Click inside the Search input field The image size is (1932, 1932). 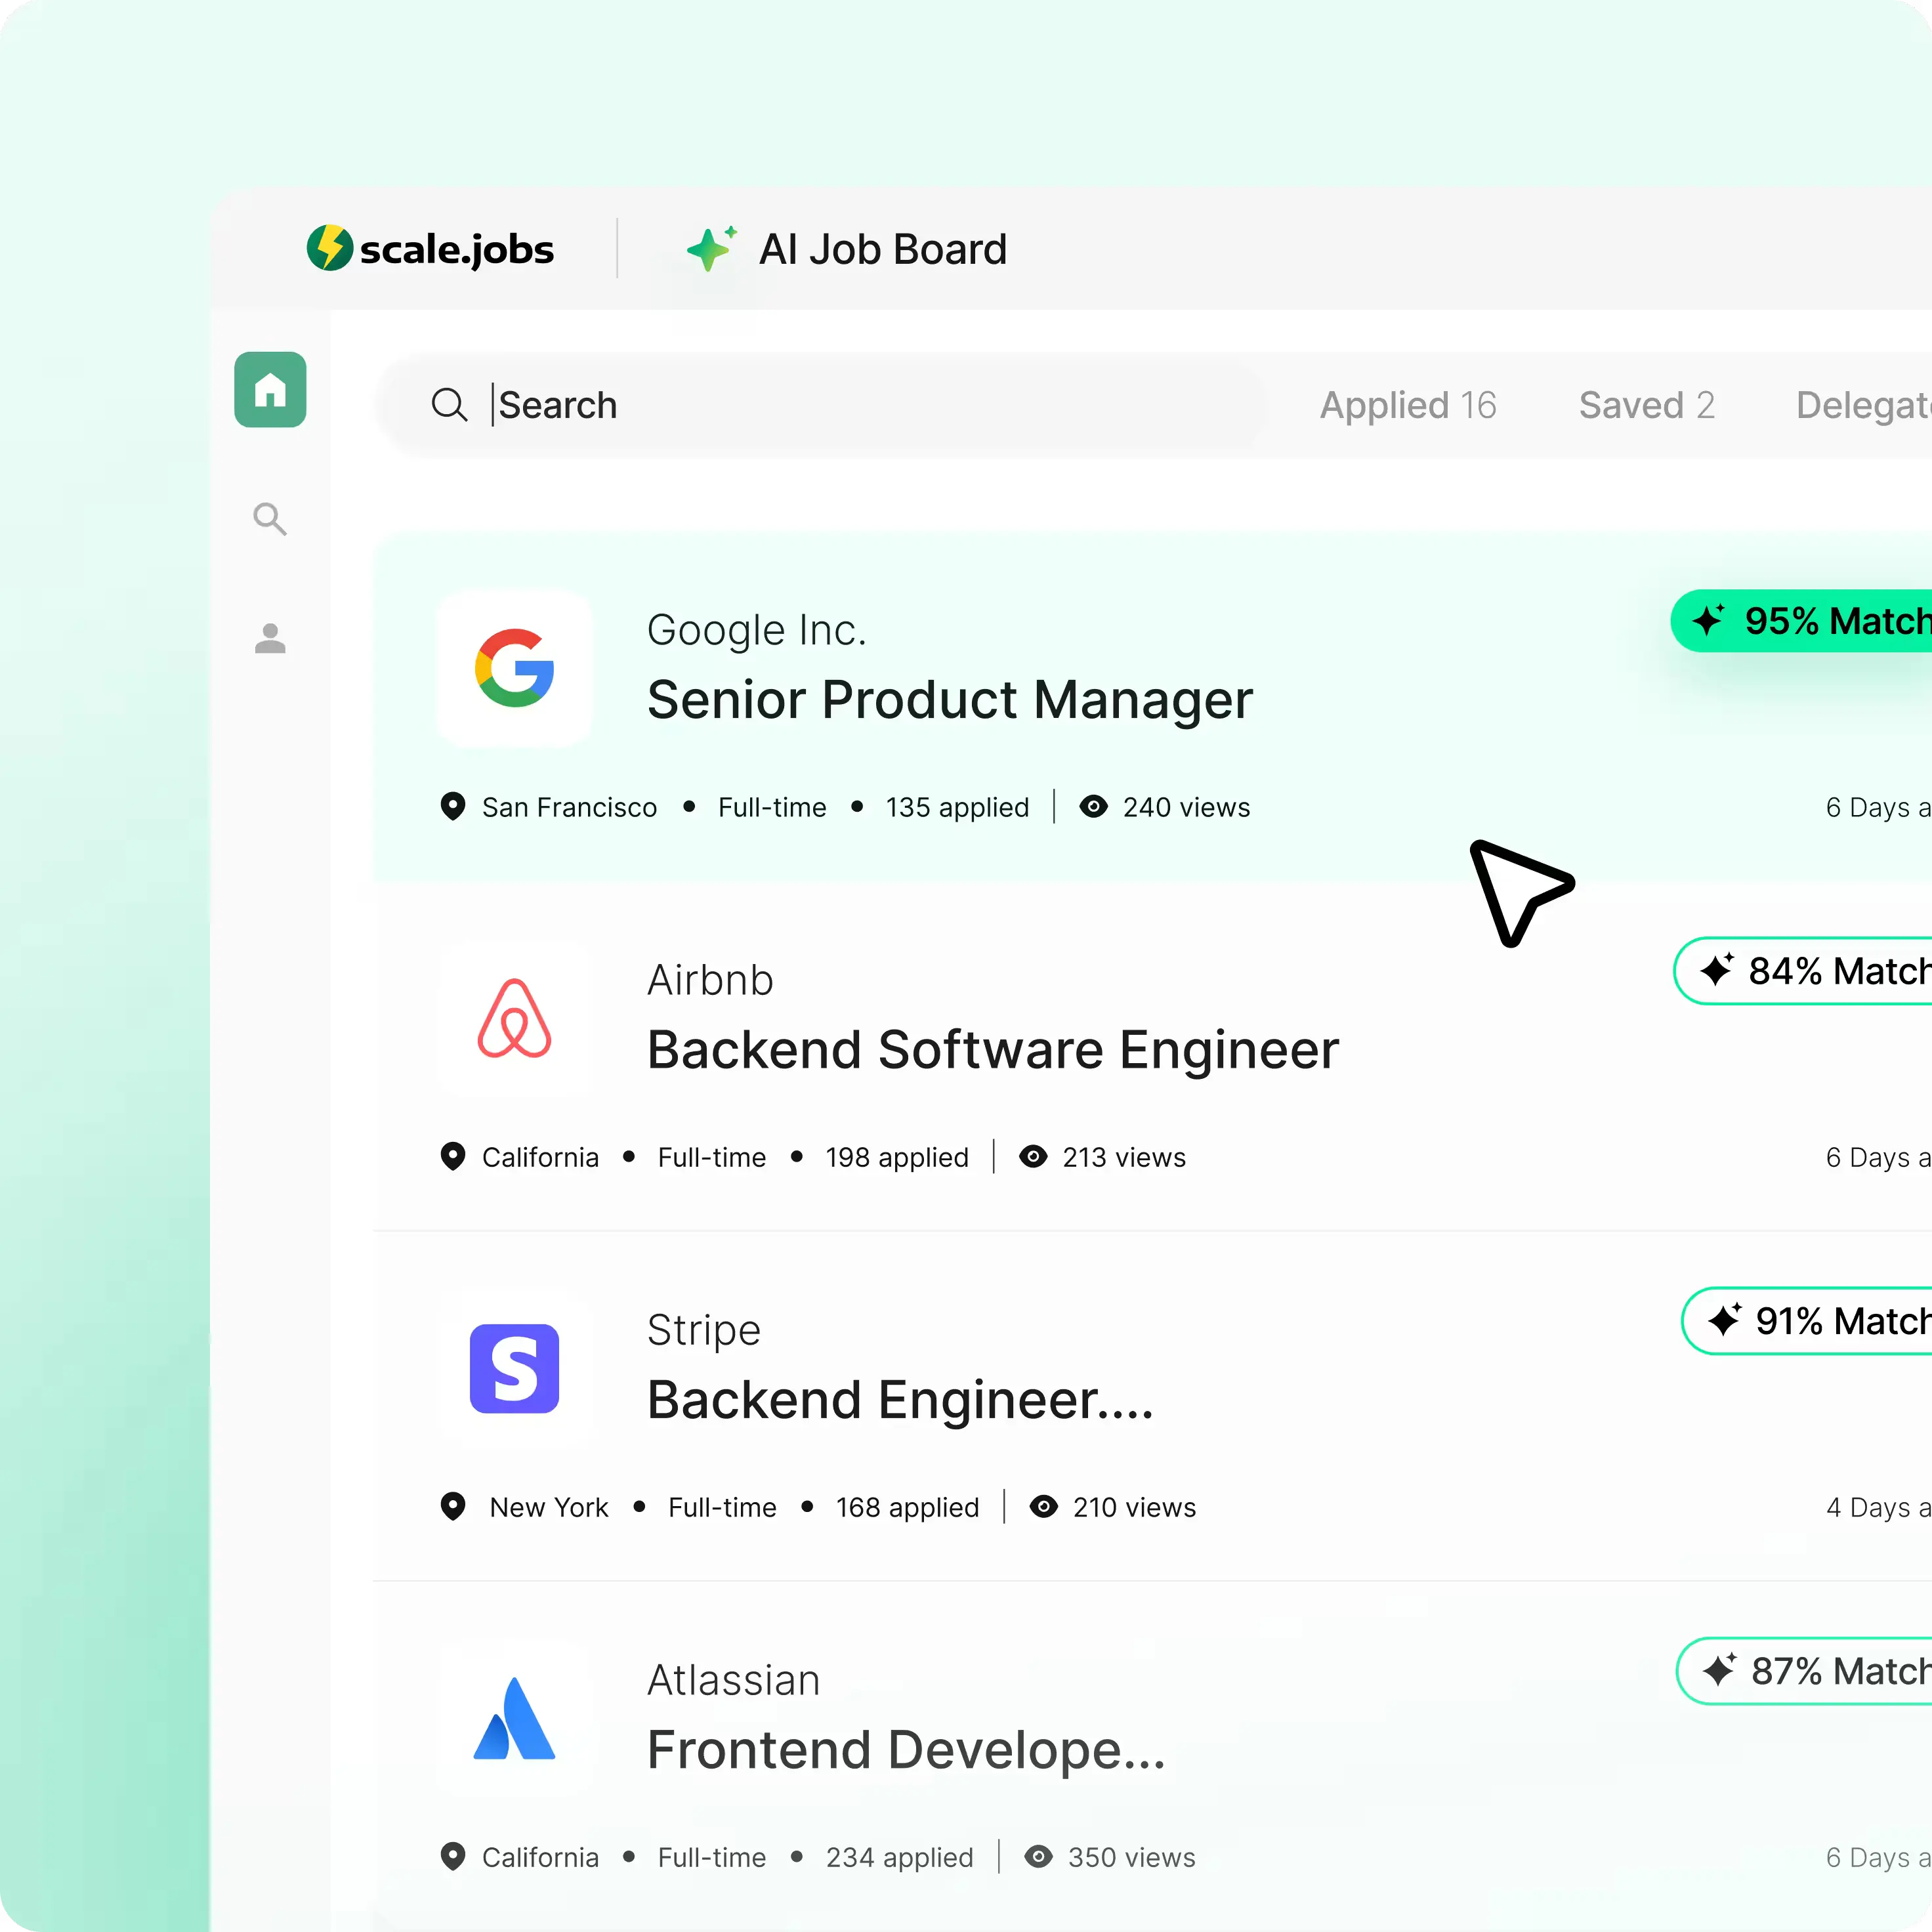(x=800, y=405)
